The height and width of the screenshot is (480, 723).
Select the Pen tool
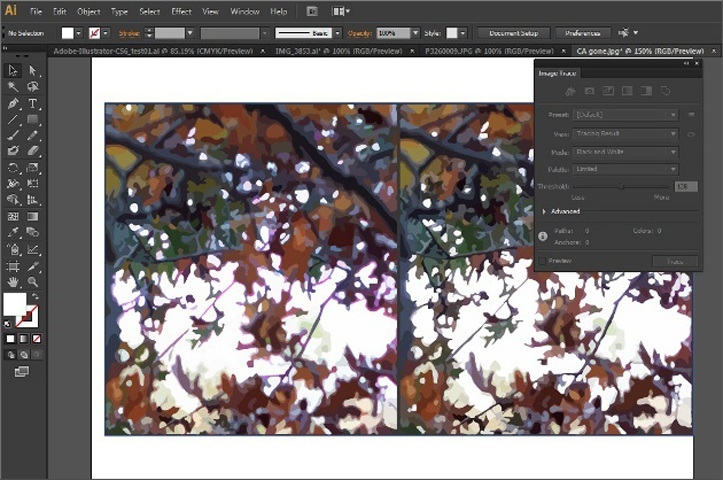(x=13, y=103)
